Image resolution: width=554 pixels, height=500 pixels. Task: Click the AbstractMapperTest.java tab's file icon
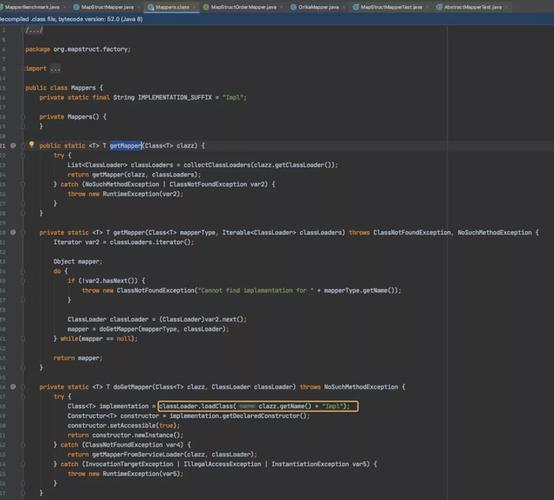pyautogui.click(x=439, y=7)
